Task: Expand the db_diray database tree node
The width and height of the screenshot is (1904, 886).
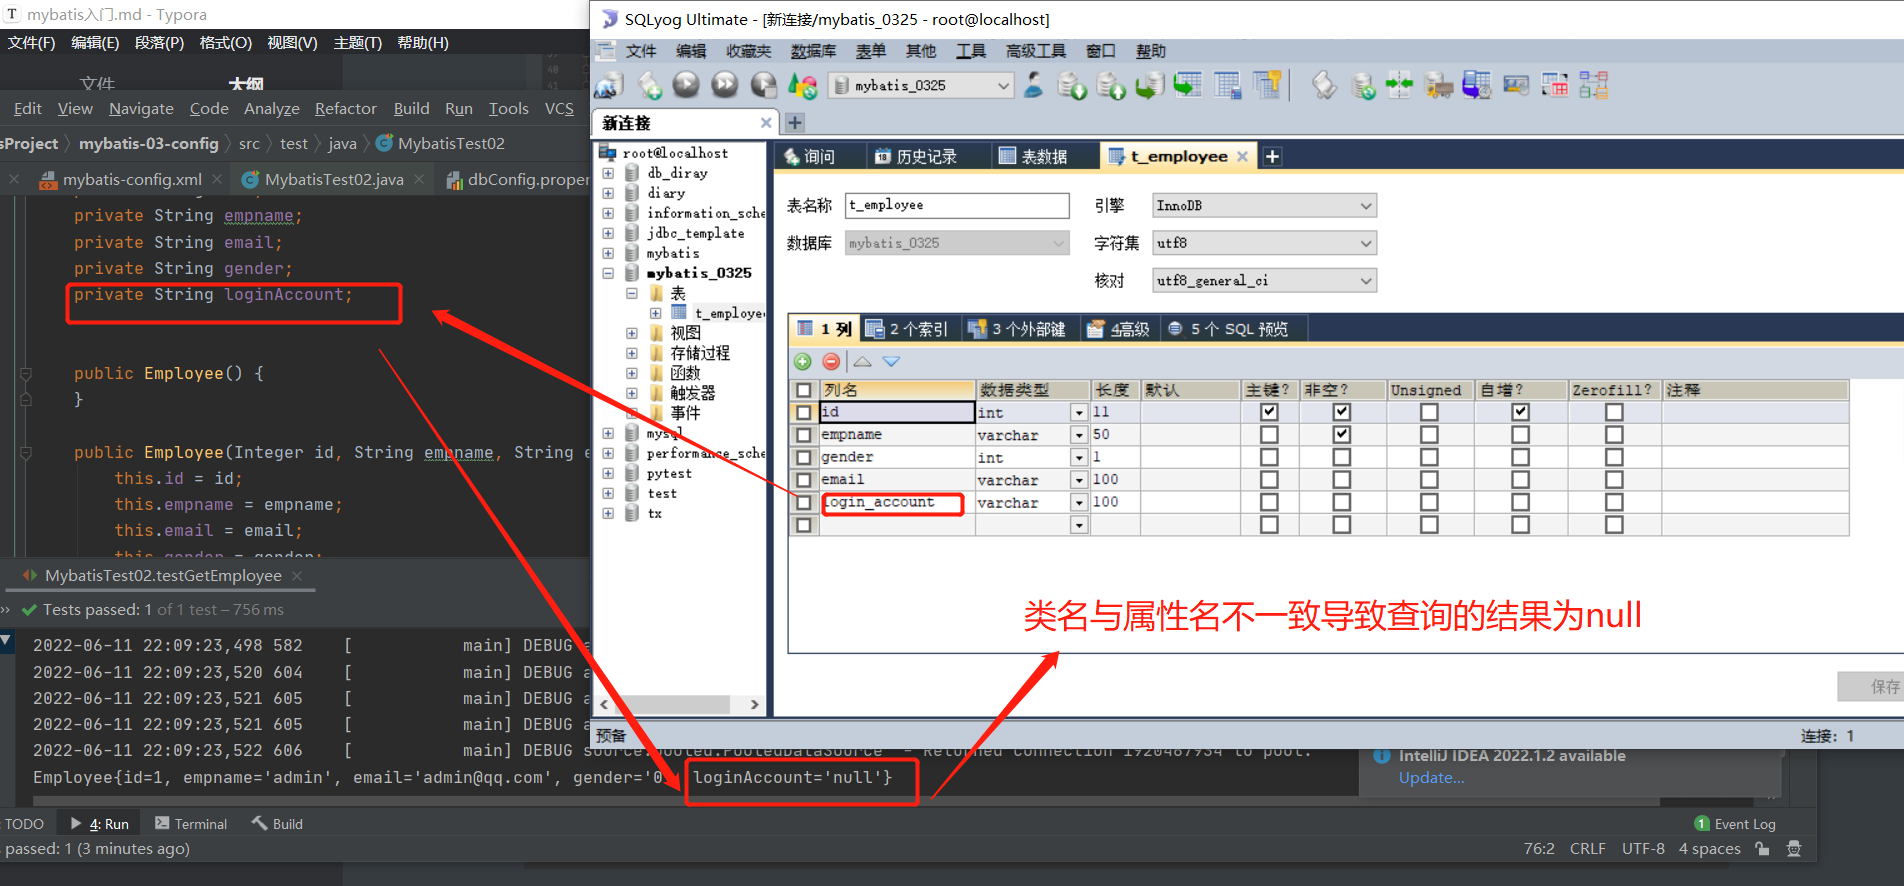Action: [x=608, y=173]
